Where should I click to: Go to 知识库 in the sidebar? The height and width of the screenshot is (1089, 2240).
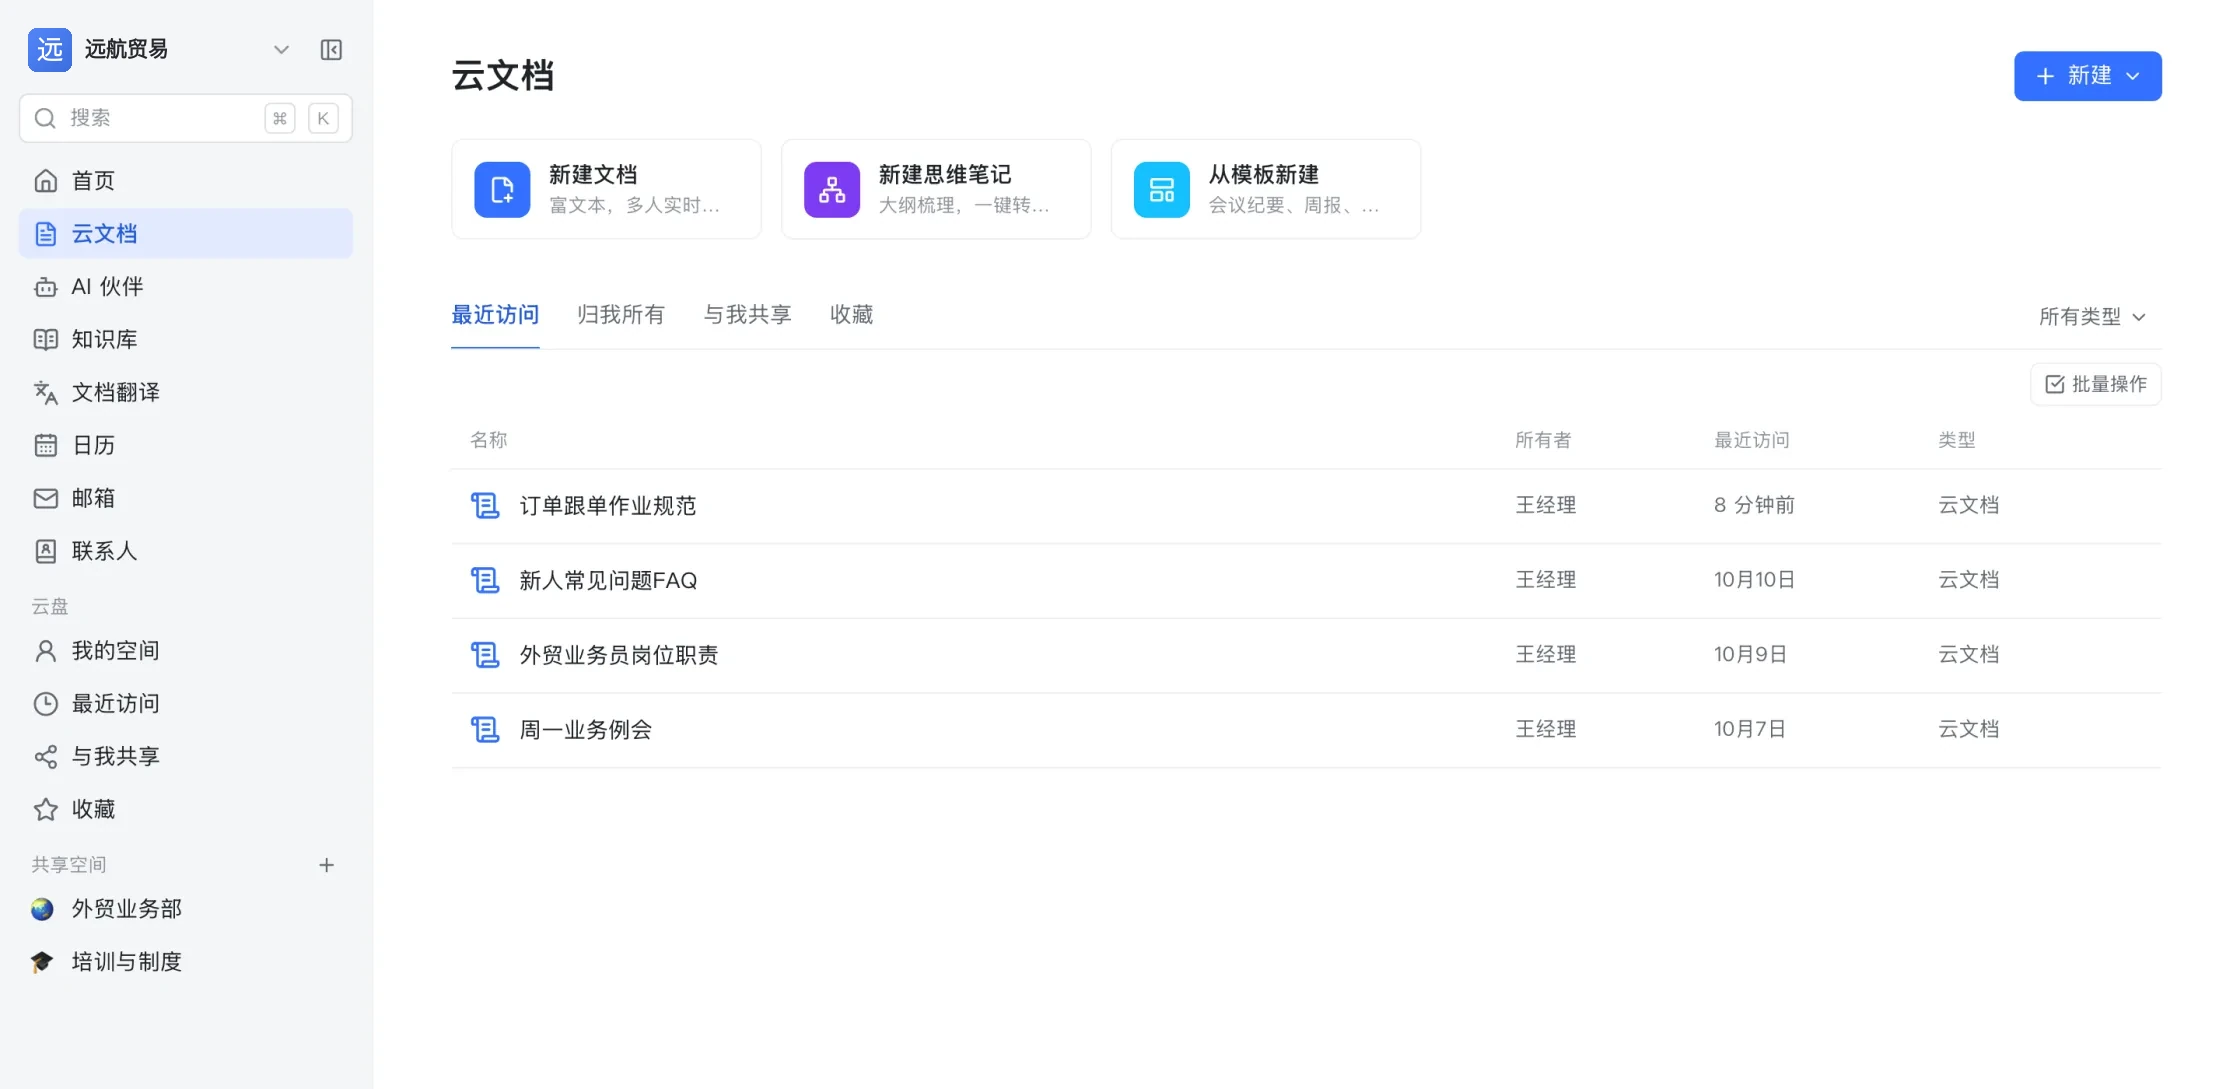pos(186,340)
